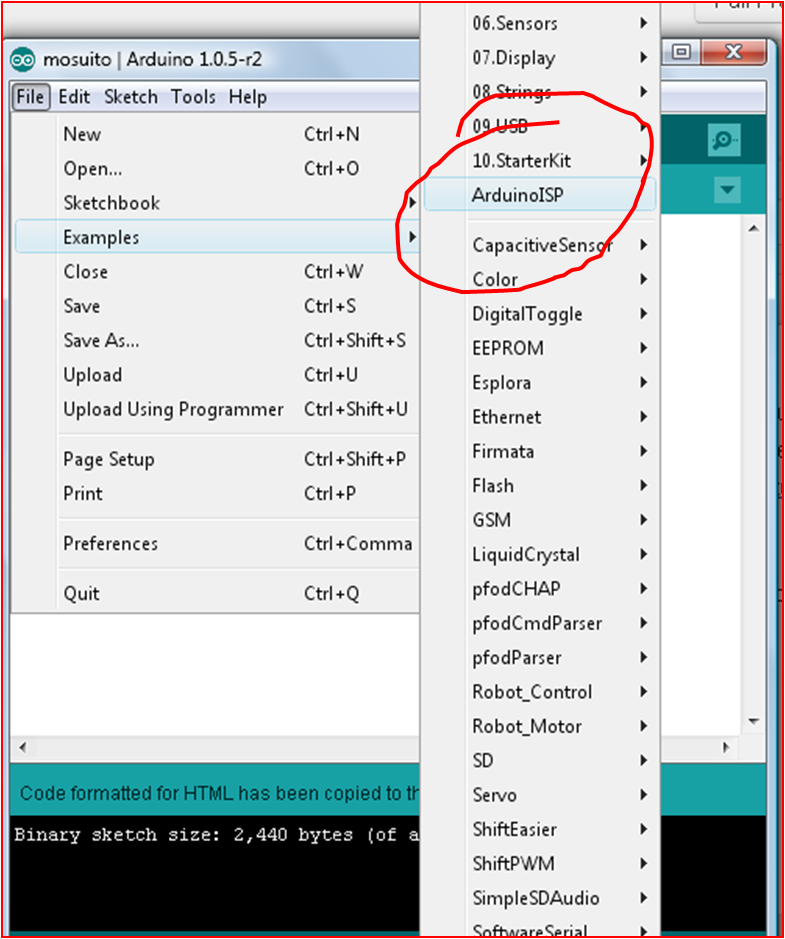Image resolution: width=785 pixels, height=939 pixels.
Task: Click horizontal scrollbar left arrow
Action: [x=22, y=747]
